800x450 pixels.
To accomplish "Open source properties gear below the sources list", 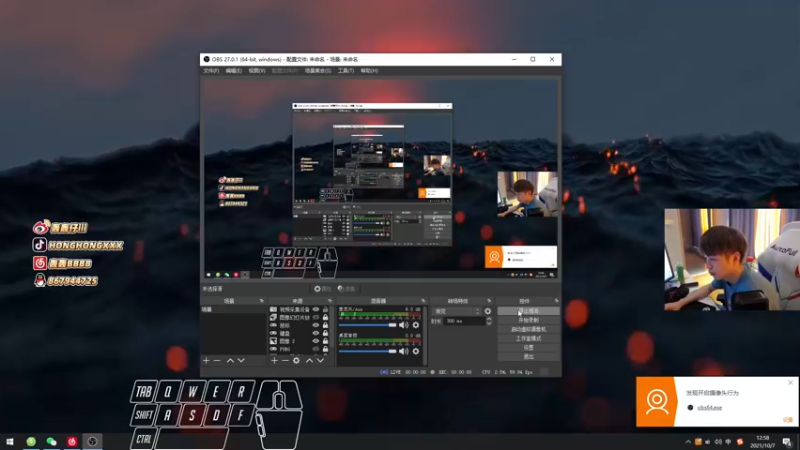I will pos(296,361).
